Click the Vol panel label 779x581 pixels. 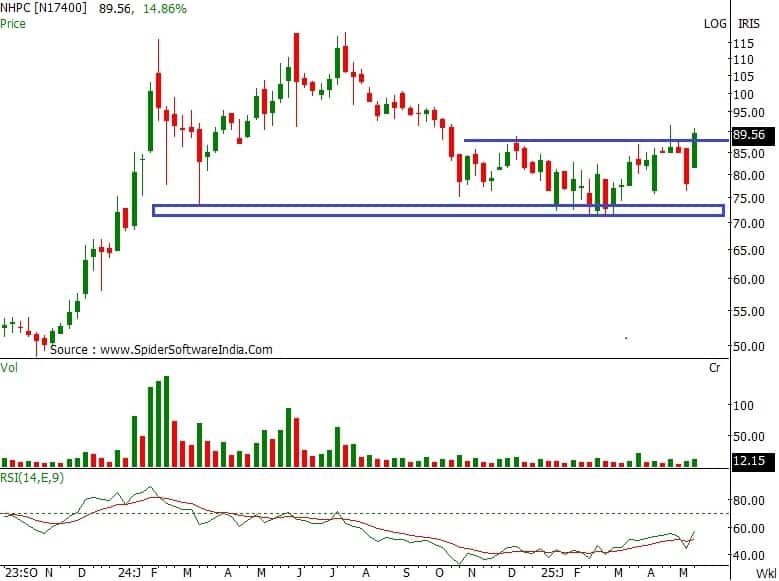click(x=10, y=368)
